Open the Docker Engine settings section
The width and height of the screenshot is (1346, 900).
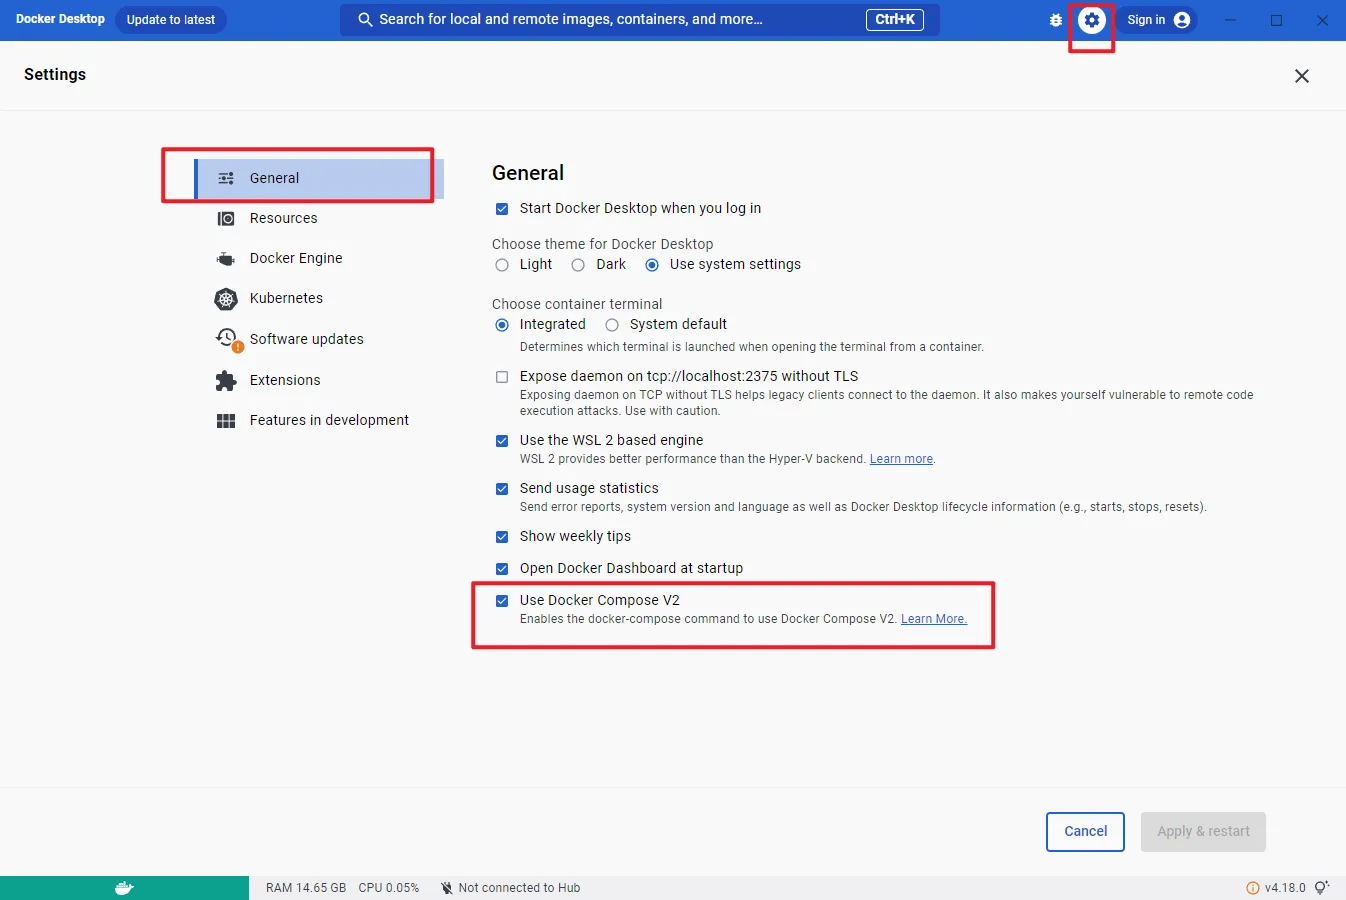pyautogui.click(x=319, y=258)
